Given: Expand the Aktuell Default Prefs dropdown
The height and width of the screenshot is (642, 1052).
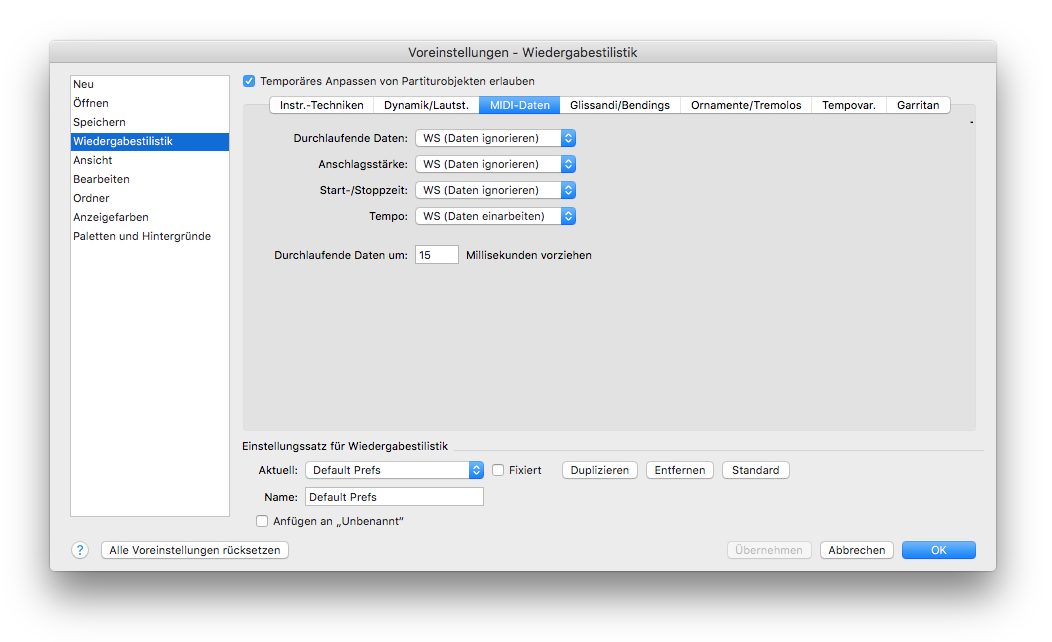Looking at the screenshot, I should (x=394, y=470).
